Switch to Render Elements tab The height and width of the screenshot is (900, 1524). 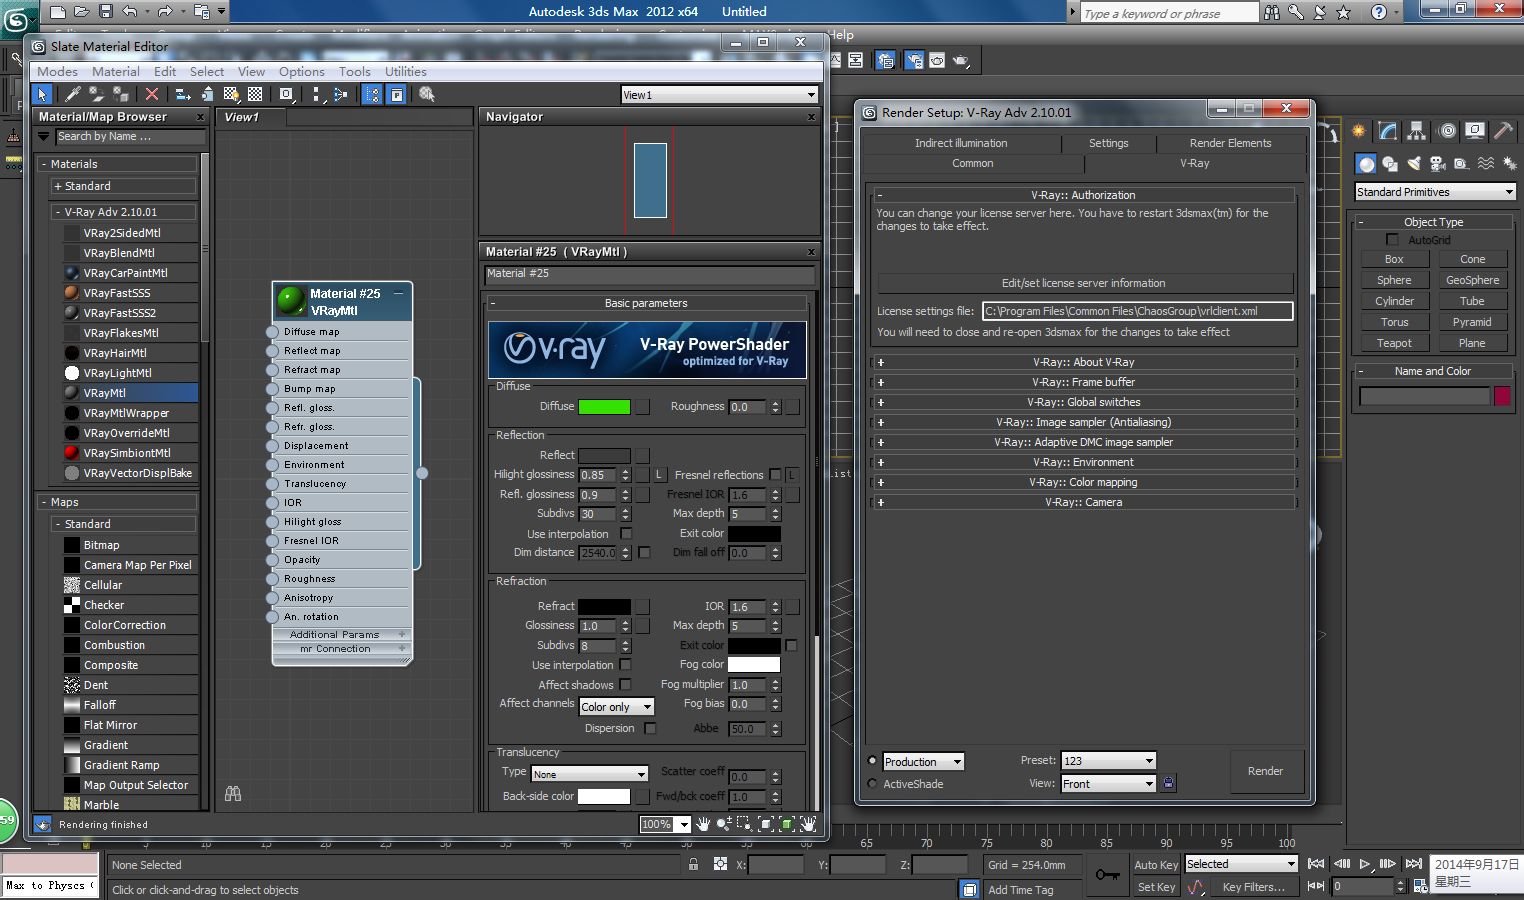coord(1231,143)
